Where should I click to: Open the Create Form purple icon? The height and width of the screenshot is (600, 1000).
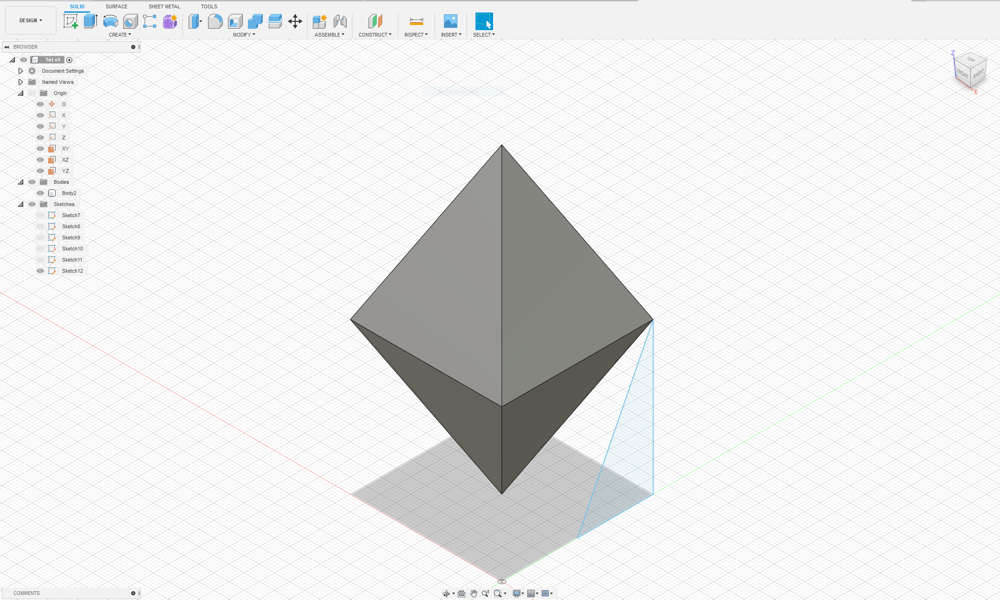pyautogui.click(x=170, y=21)
